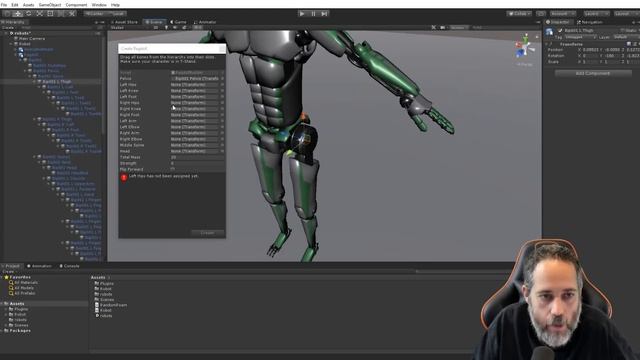640x360 pixels.
Task: Switch to the Game tab
Action: pyautogui.click(x=178, y=22)
